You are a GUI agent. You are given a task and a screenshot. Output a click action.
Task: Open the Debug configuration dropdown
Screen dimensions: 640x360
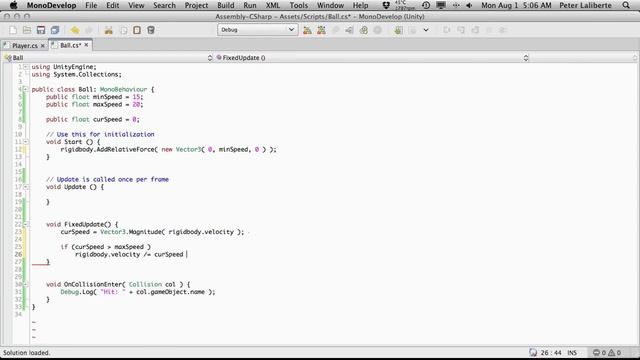(257, 30)
